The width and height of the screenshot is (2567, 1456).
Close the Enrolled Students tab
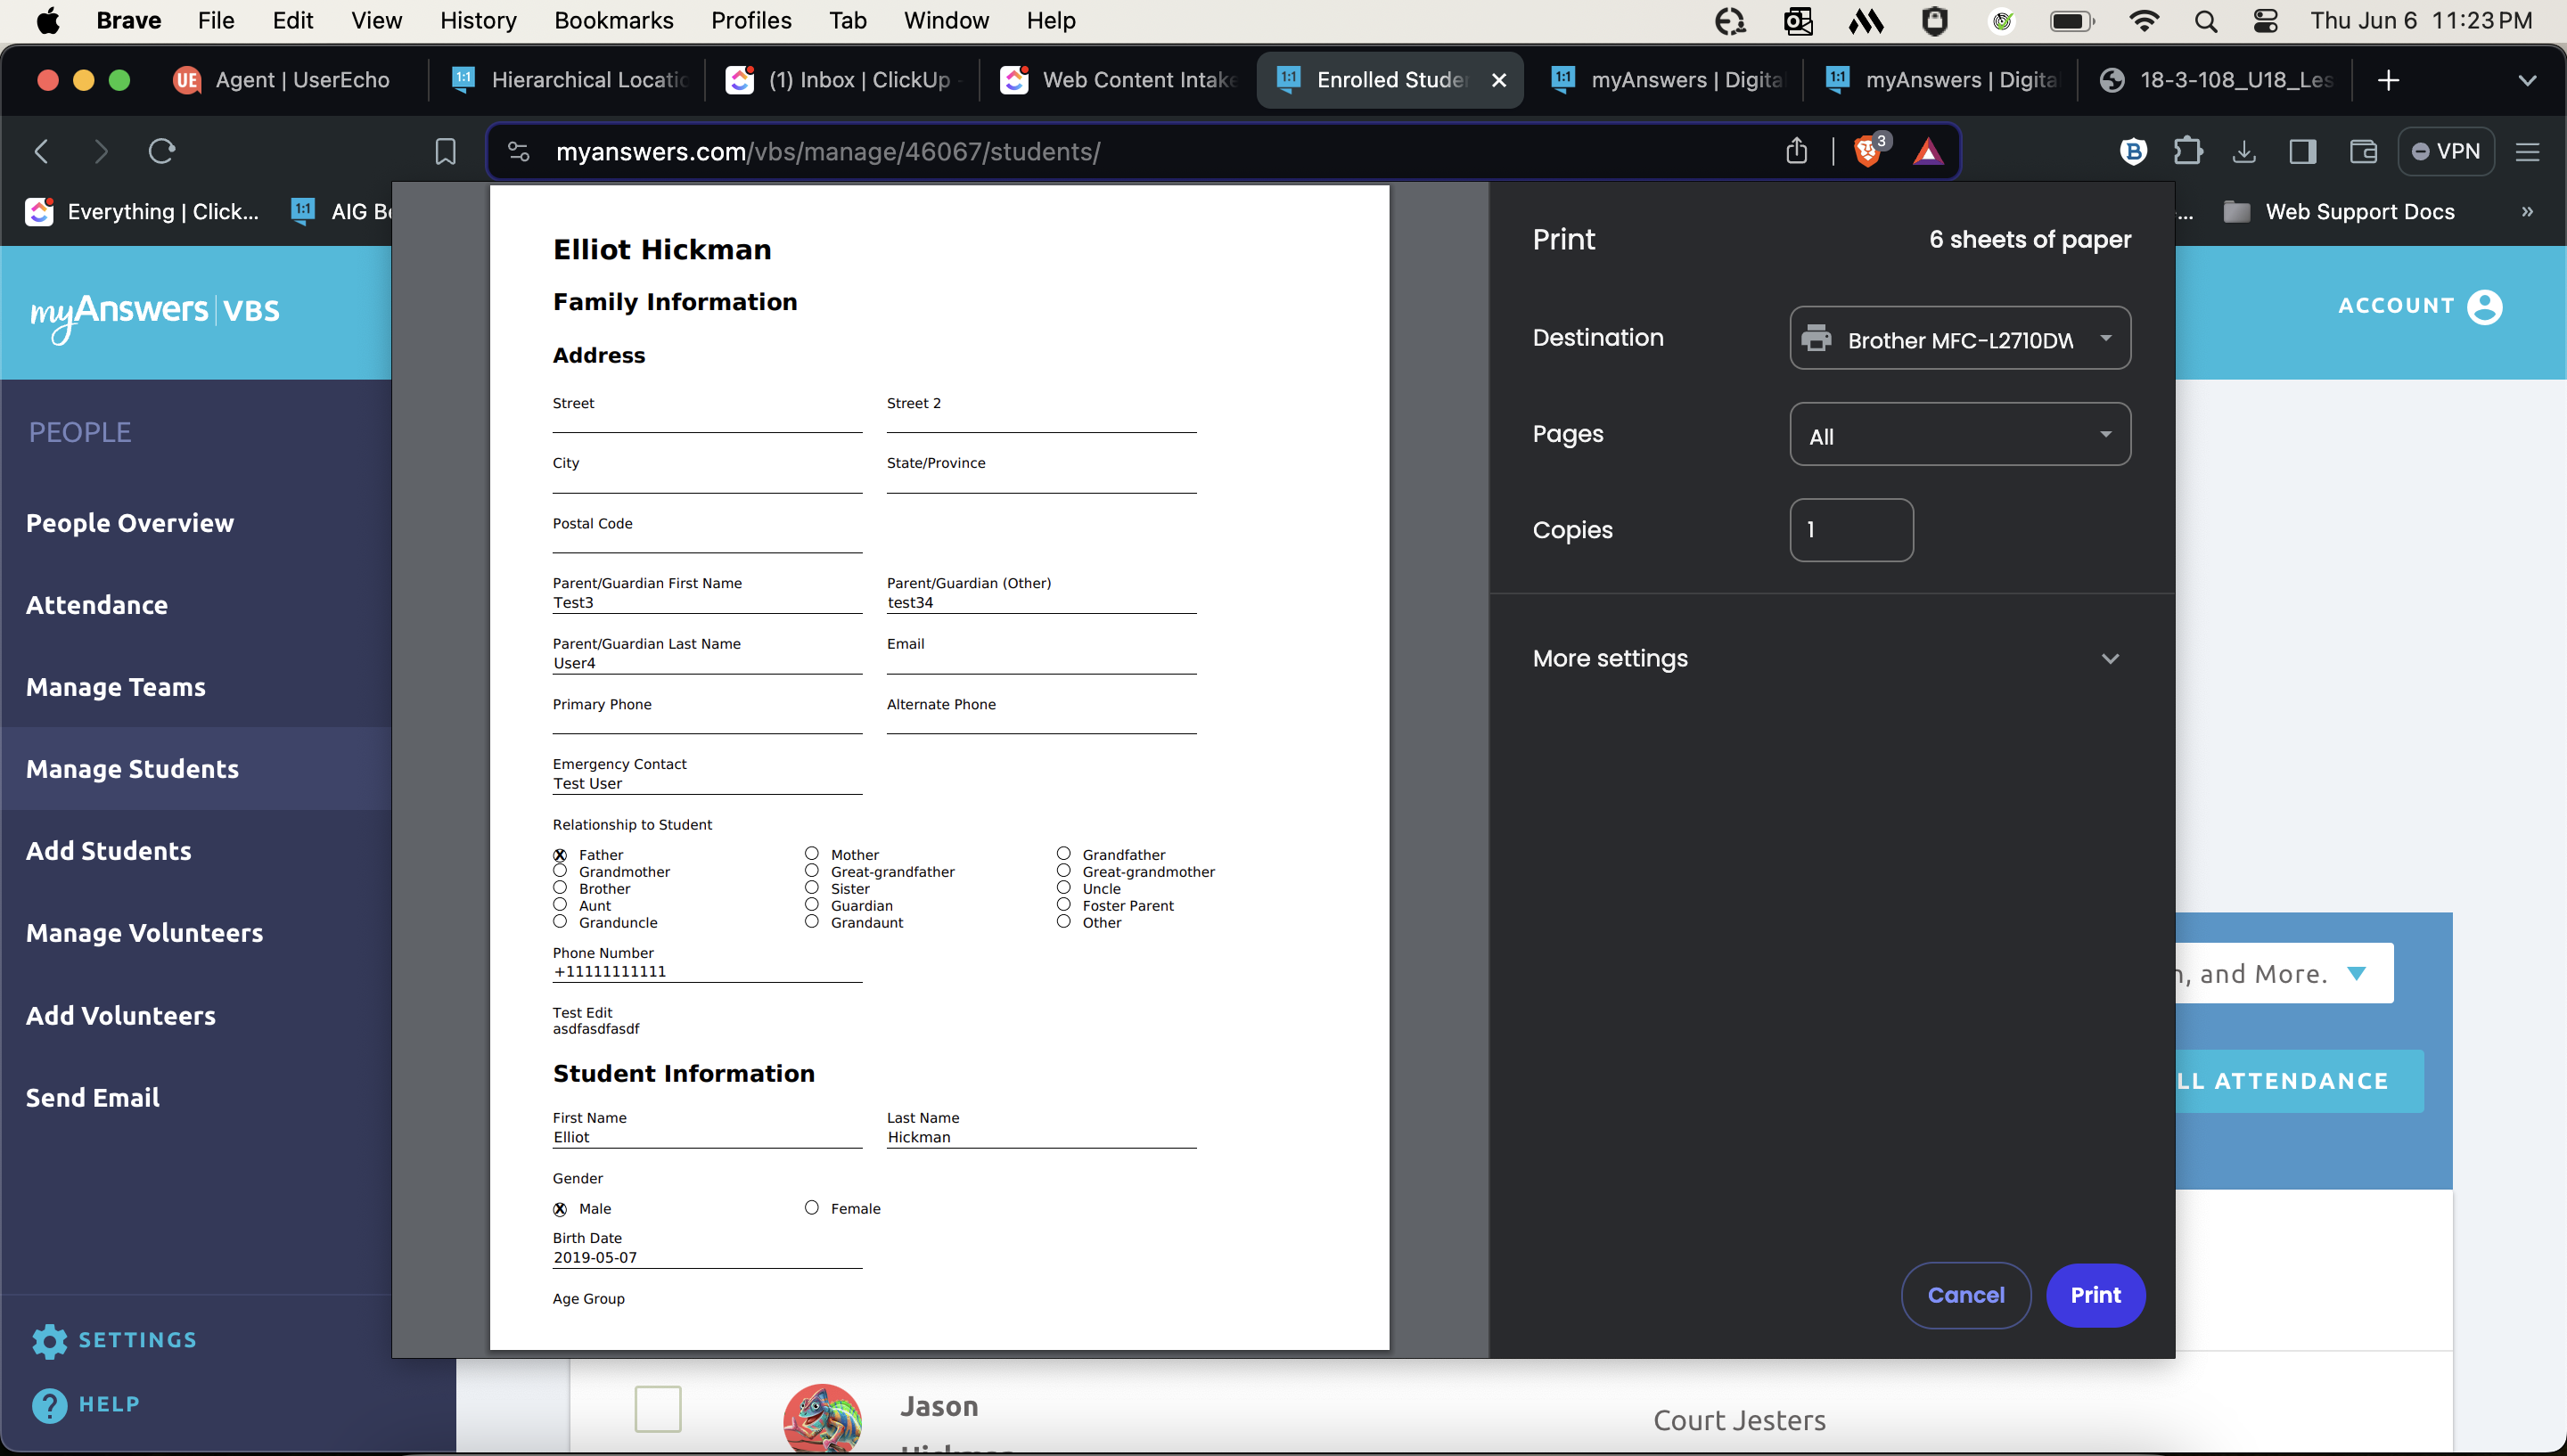tap(1498, 80)
